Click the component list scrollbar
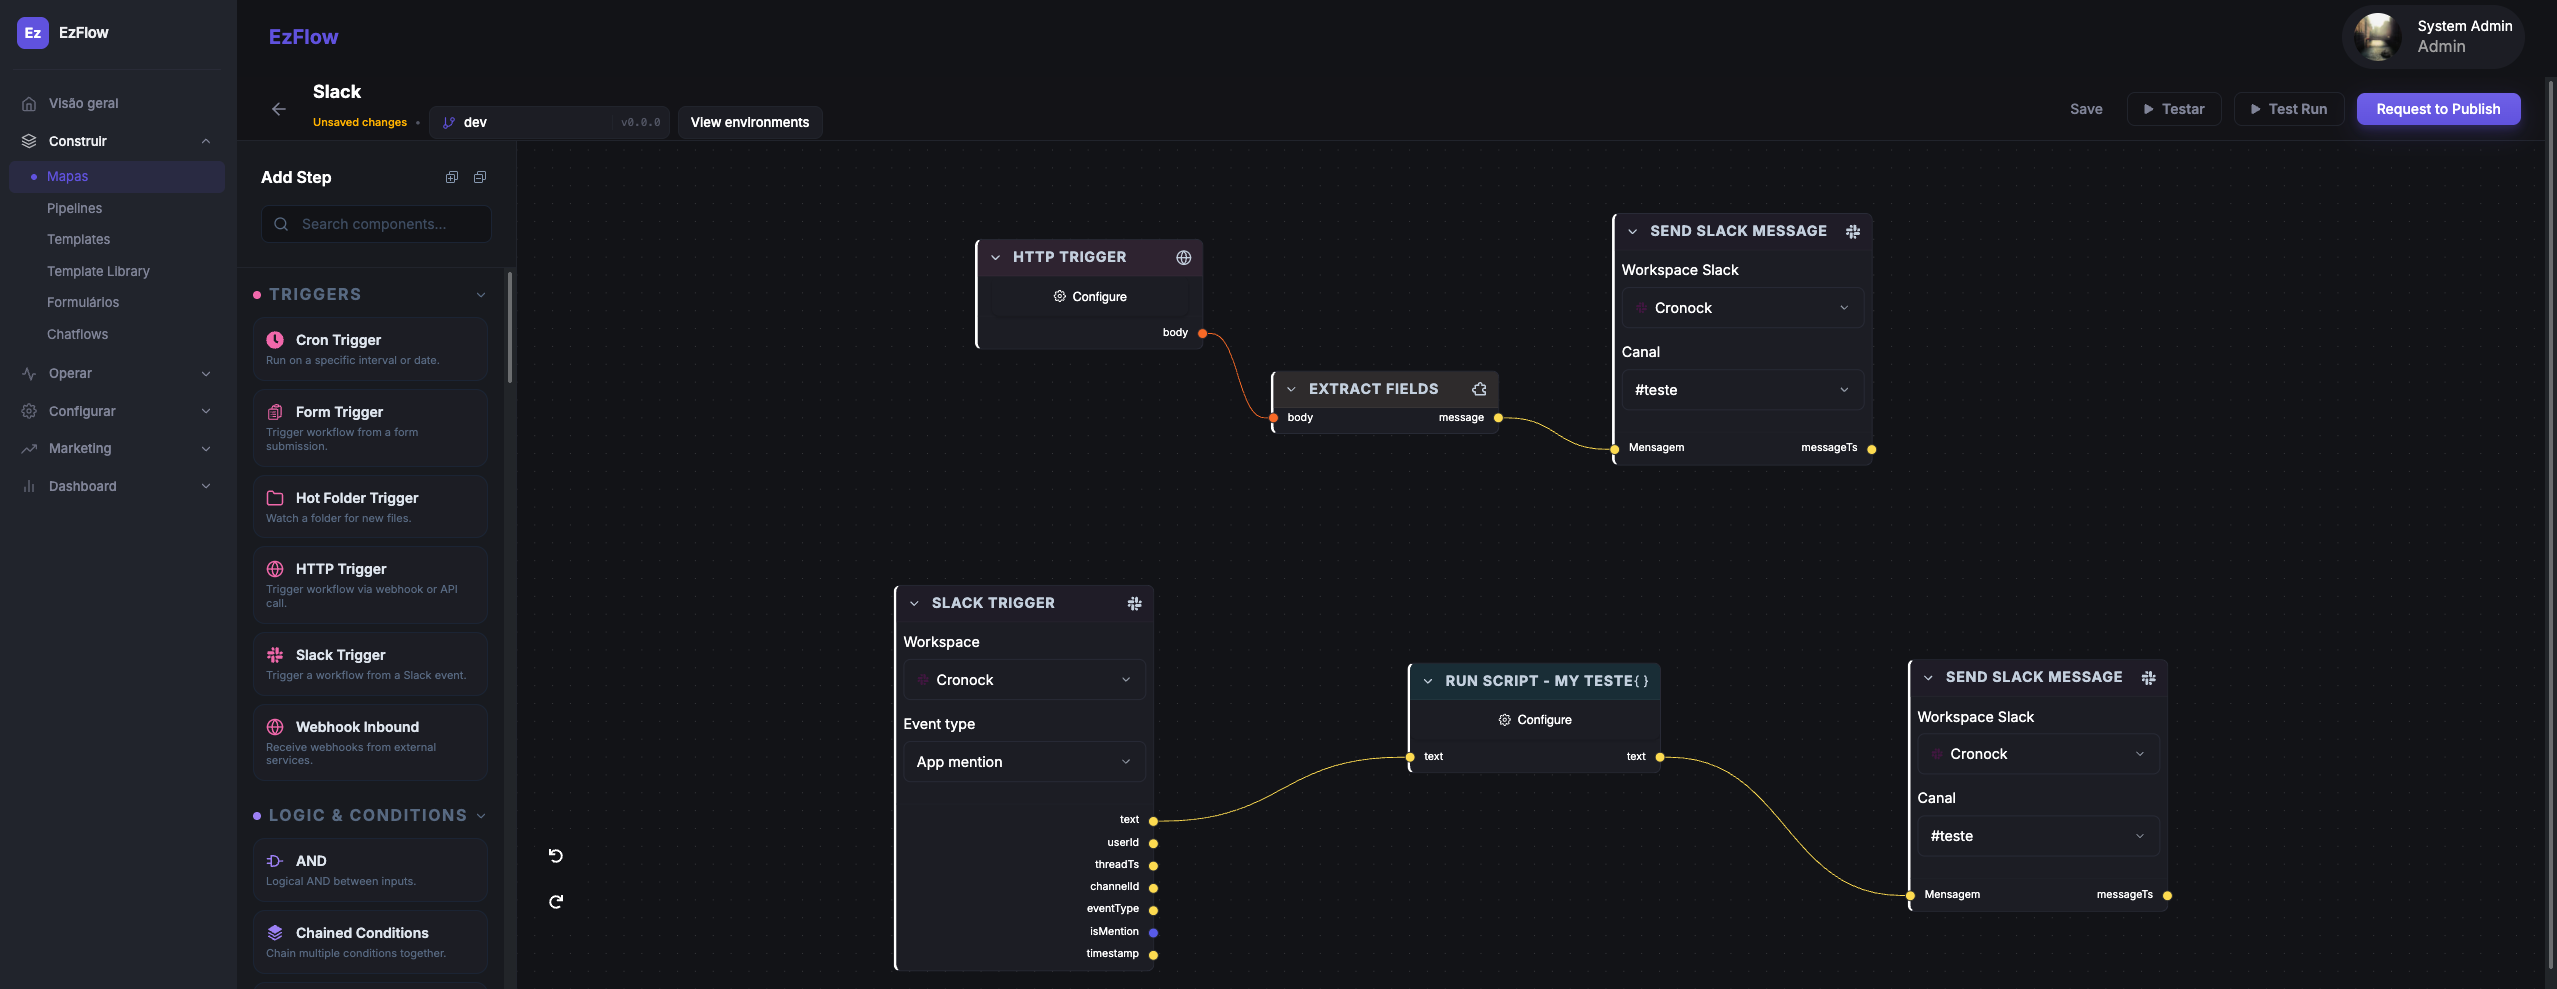 (510, 328)
